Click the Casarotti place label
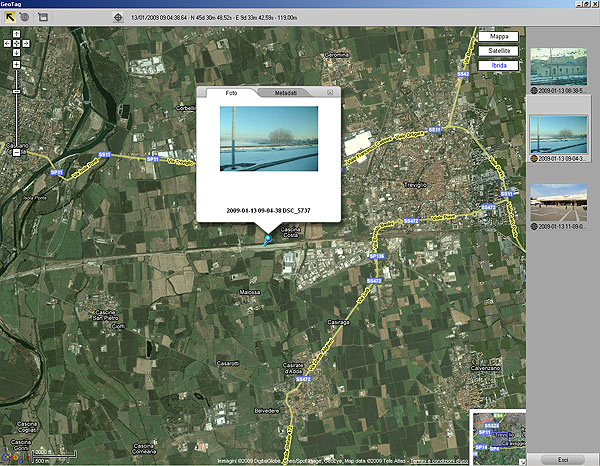Screen dimensions: 600x466 pos(228,363)
